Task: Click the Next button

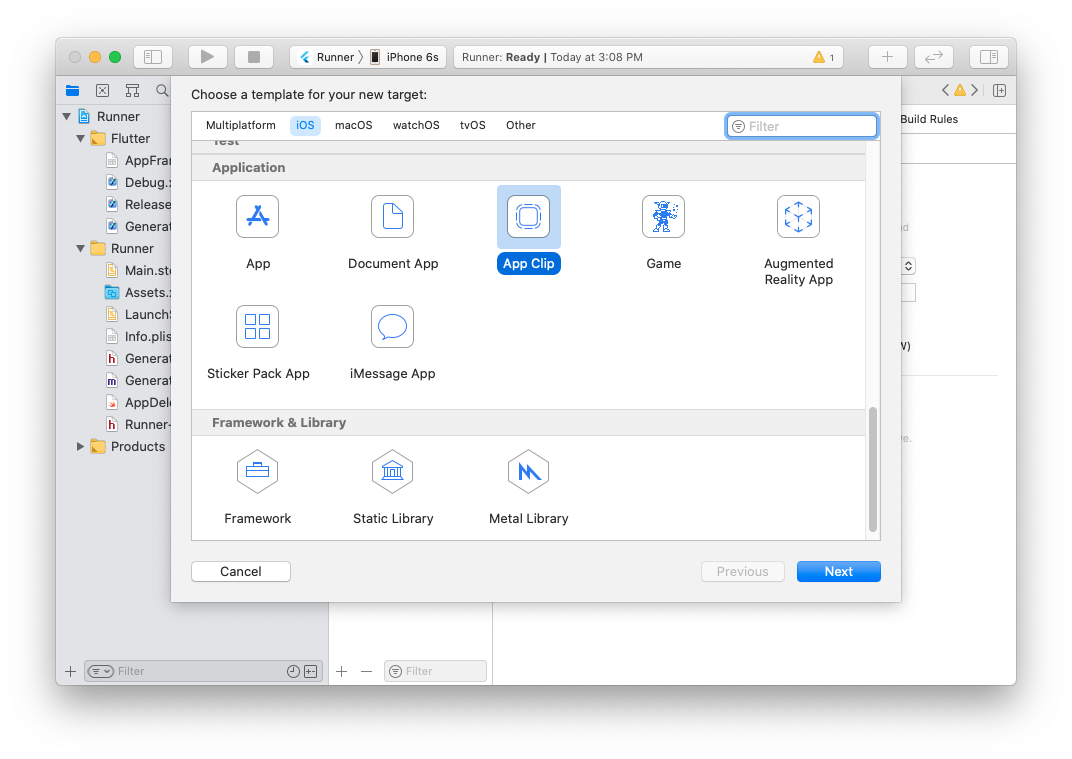Action: [x=838, y=572]
